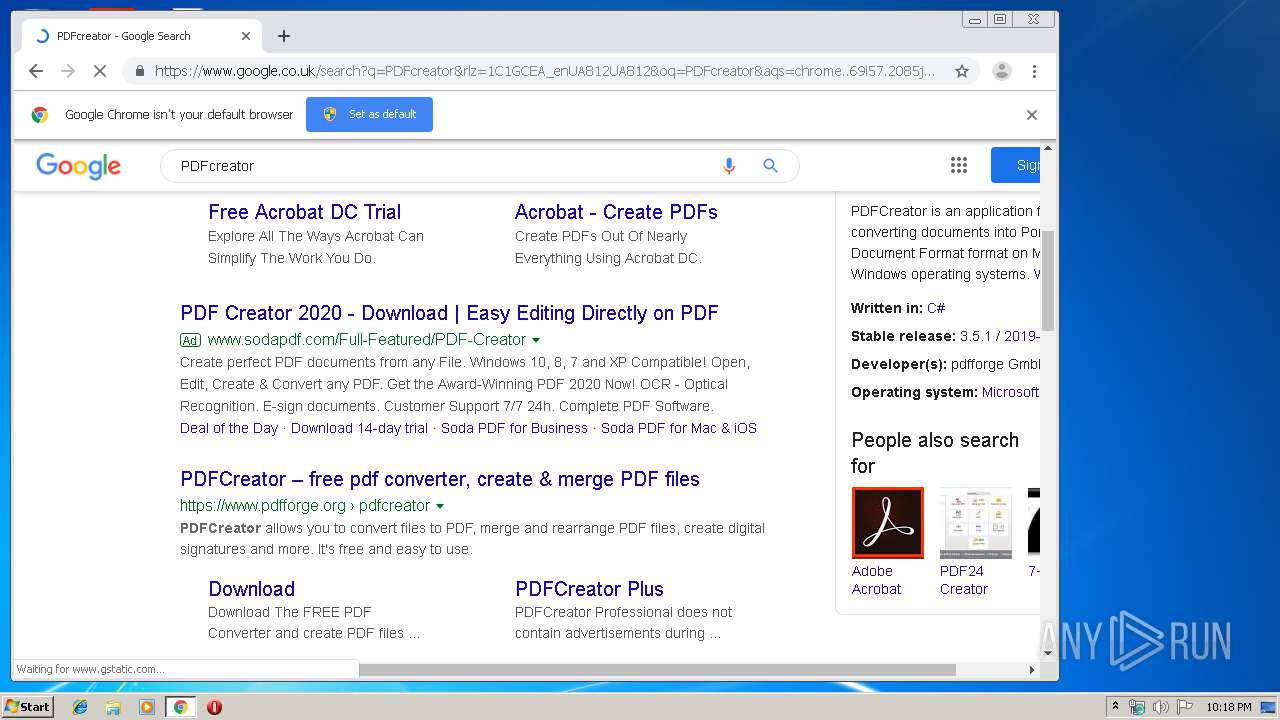The image size is (1280, 720).
Task: Click the Google logo
Action: tap(78, 166)
